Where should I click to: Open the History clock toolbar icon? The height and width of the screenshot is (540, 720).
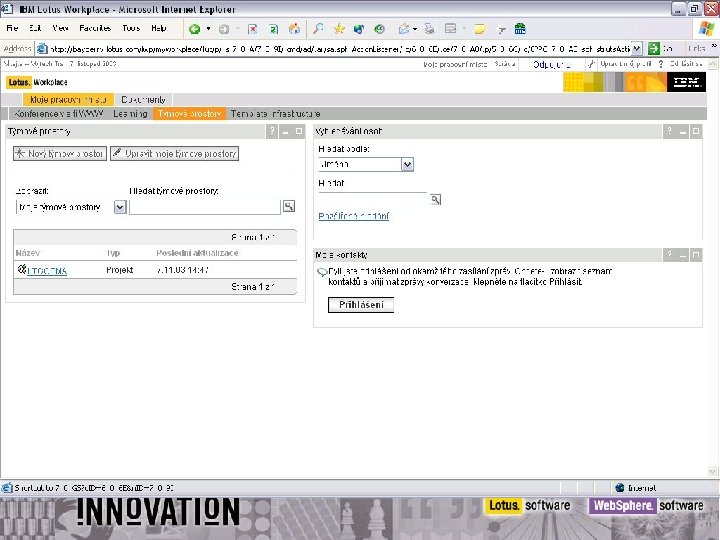pos(379,29)
